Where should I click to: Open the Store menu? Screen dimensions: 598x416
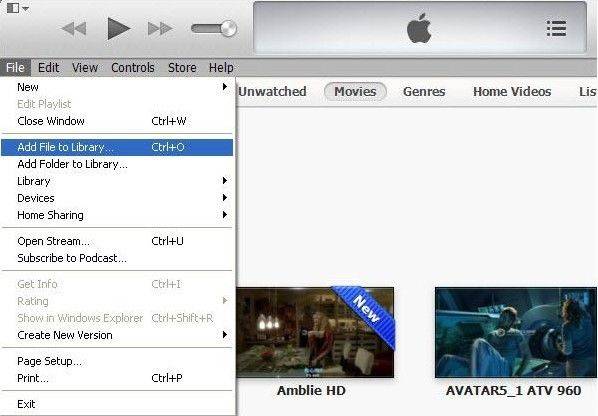point(182,67)
